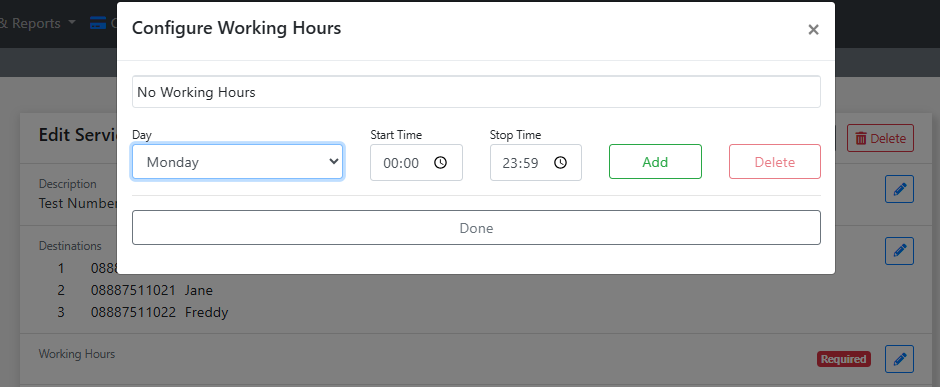Click the blue credit card icon in navbar

pos(98,23)
